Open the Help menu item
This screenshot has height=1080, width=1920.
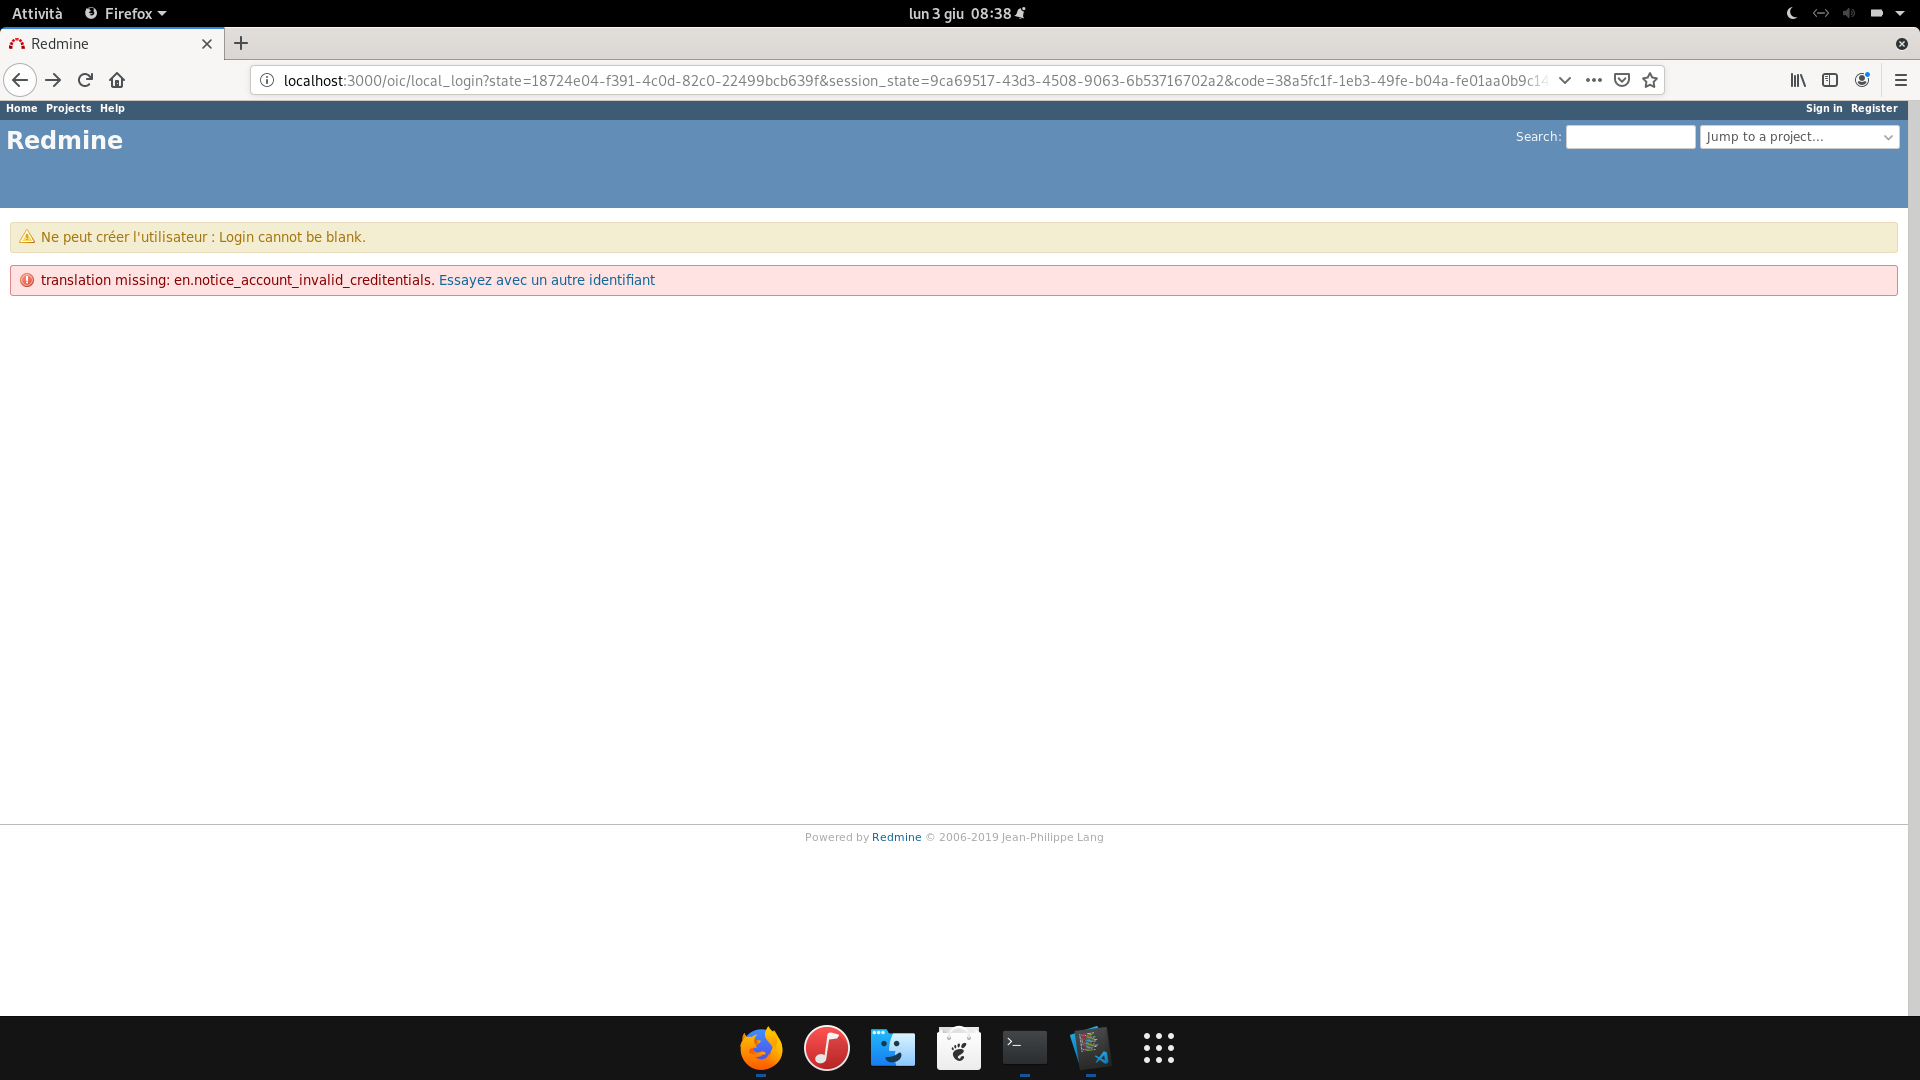[x=112, y=108]
